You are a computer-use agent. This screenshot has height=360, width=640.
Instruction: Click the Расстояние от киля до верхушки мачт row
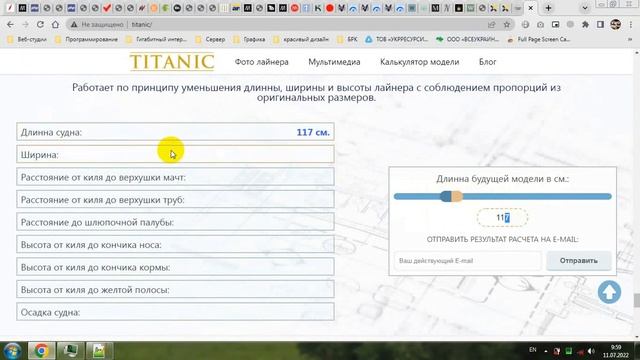click(176, 177)
